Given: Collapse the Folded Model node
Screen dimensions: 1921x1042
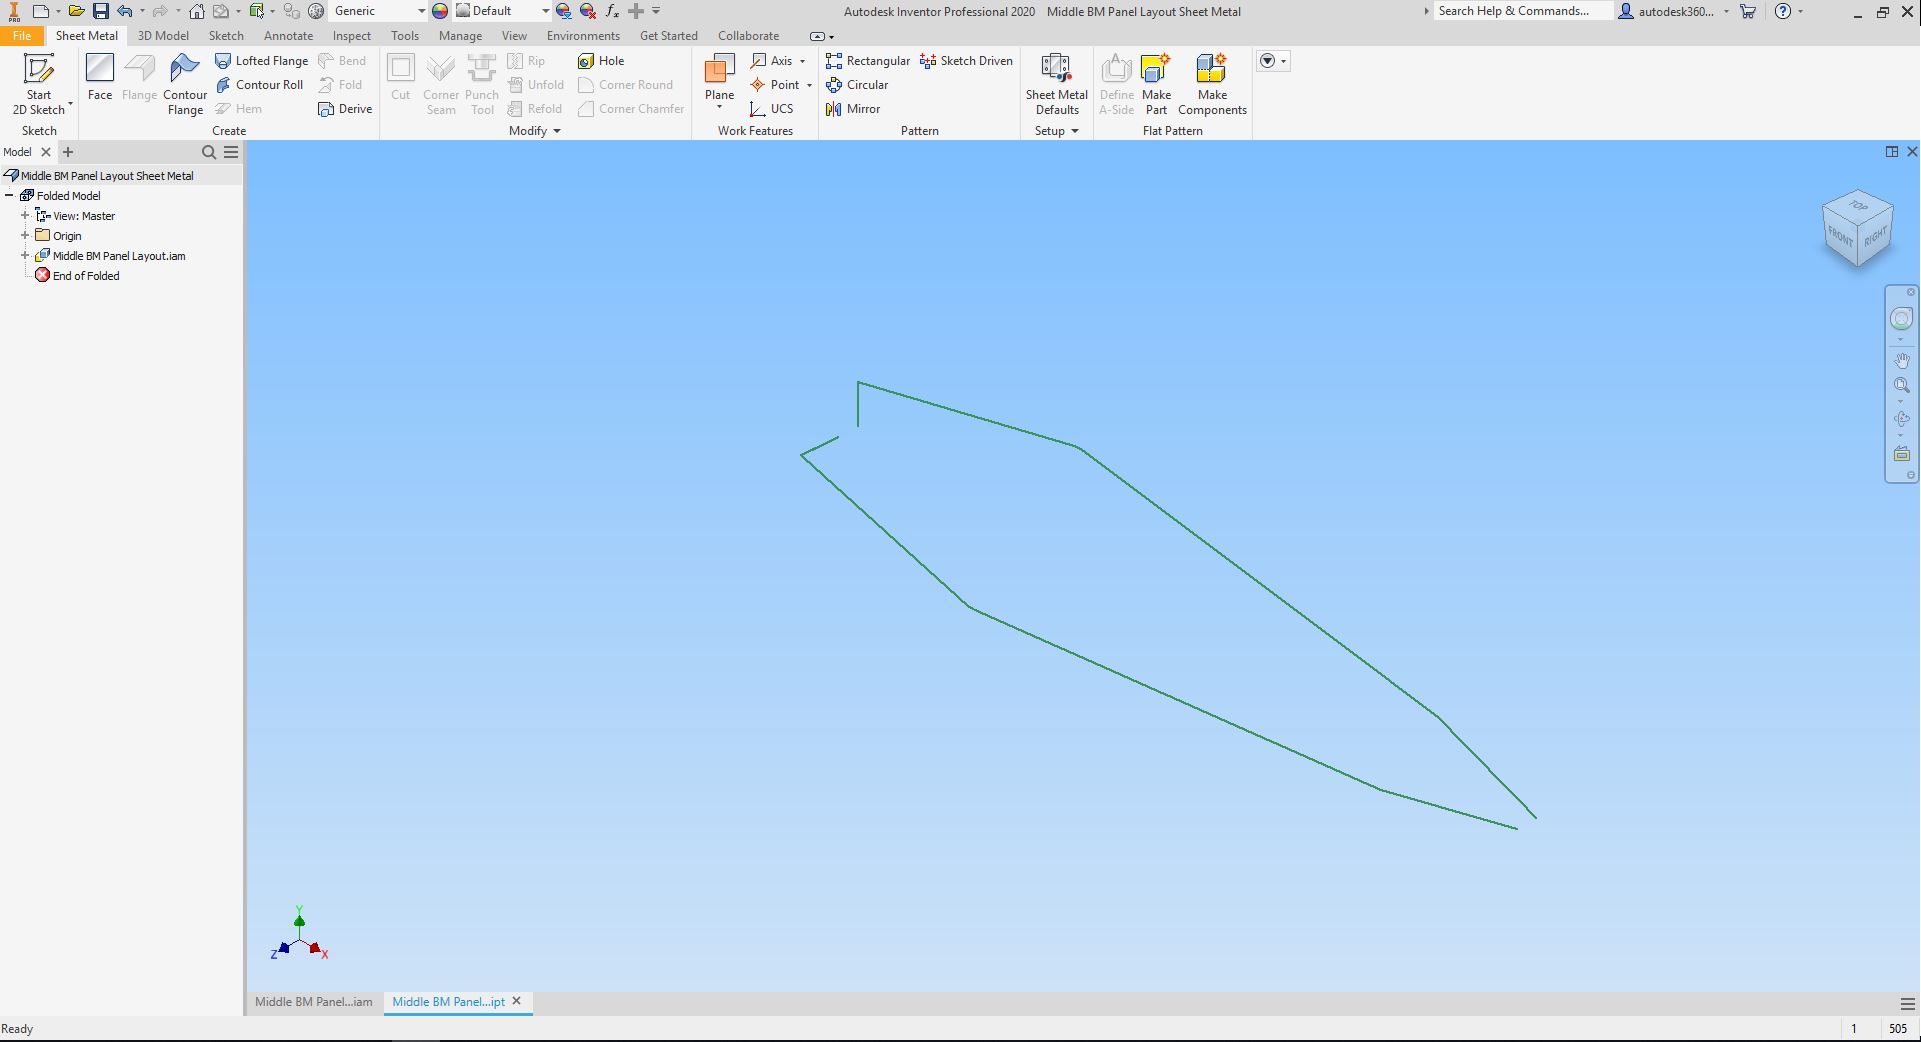Looking at the screenshot, I should 9,196.
